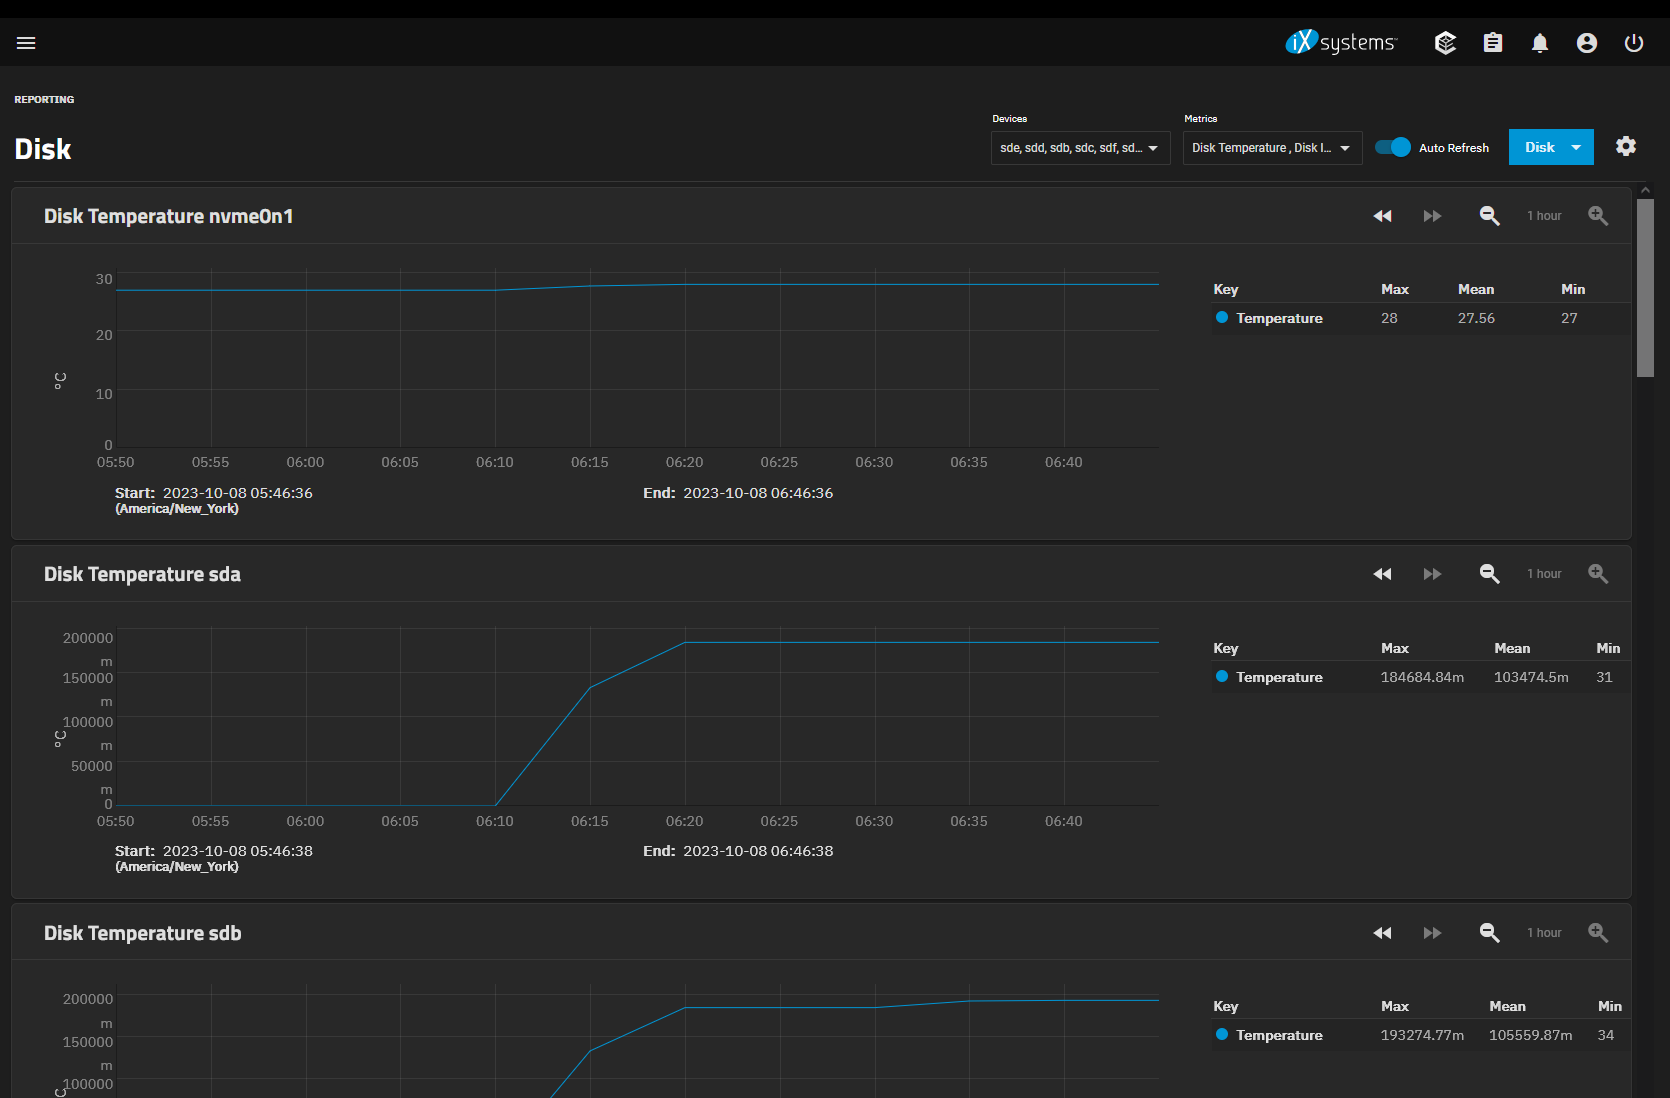Open the TrueCommand status icon
The image size is (1670, 1098).
(1445, 43)
